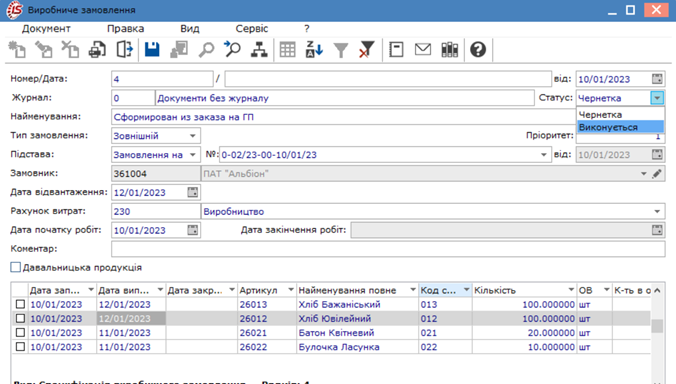The width and height of the screenshot is (676, 384).
Task: Click the Журнал number field 0
Action: pos(133,98)
